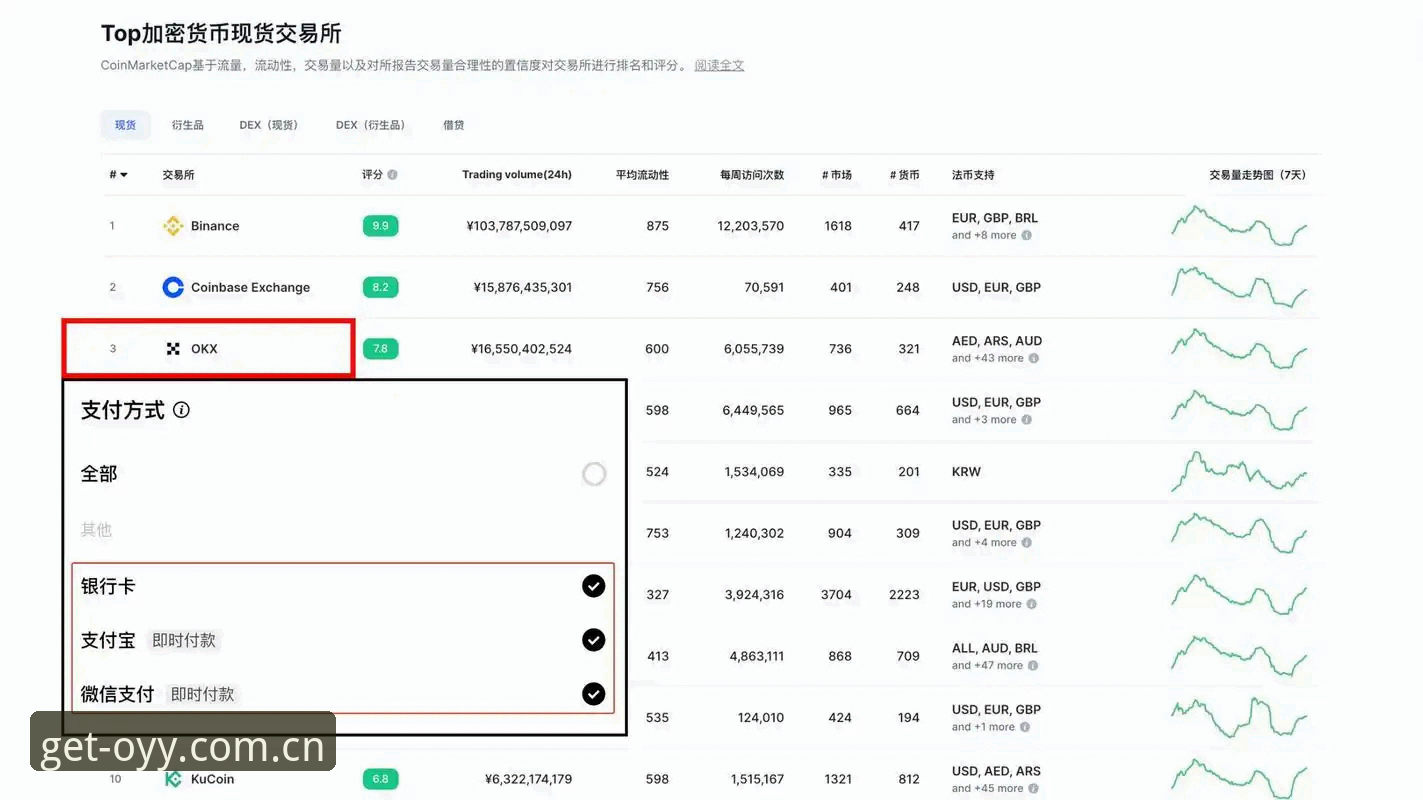Open the DEX(衍生品) tab
Viewport: 1423px width, 800px height.
coord(371,125)
